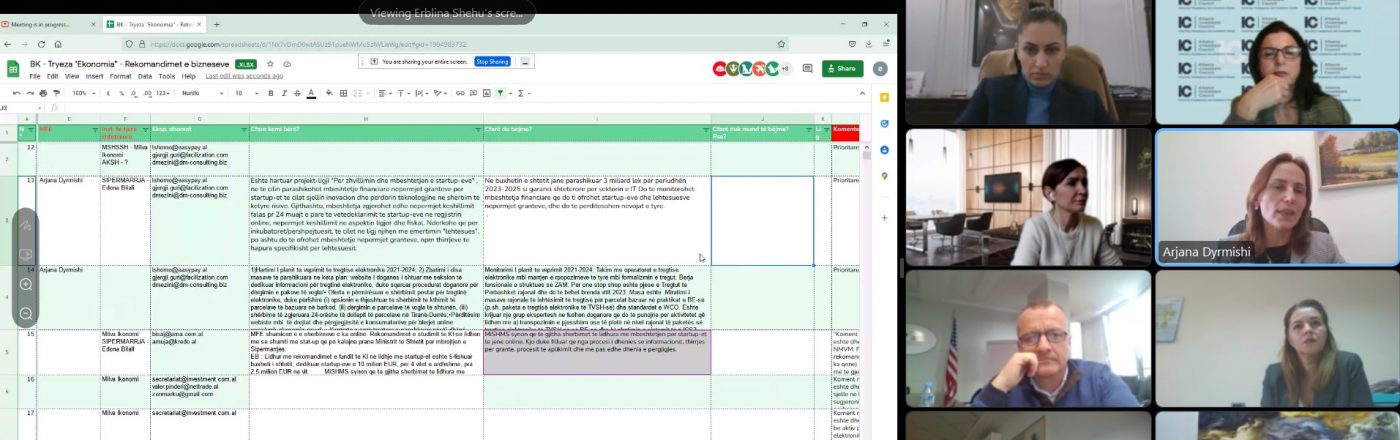Toggle the filter funnel in toolbar
This screenshot has height=440, width=1400.
tap(500, 93)
